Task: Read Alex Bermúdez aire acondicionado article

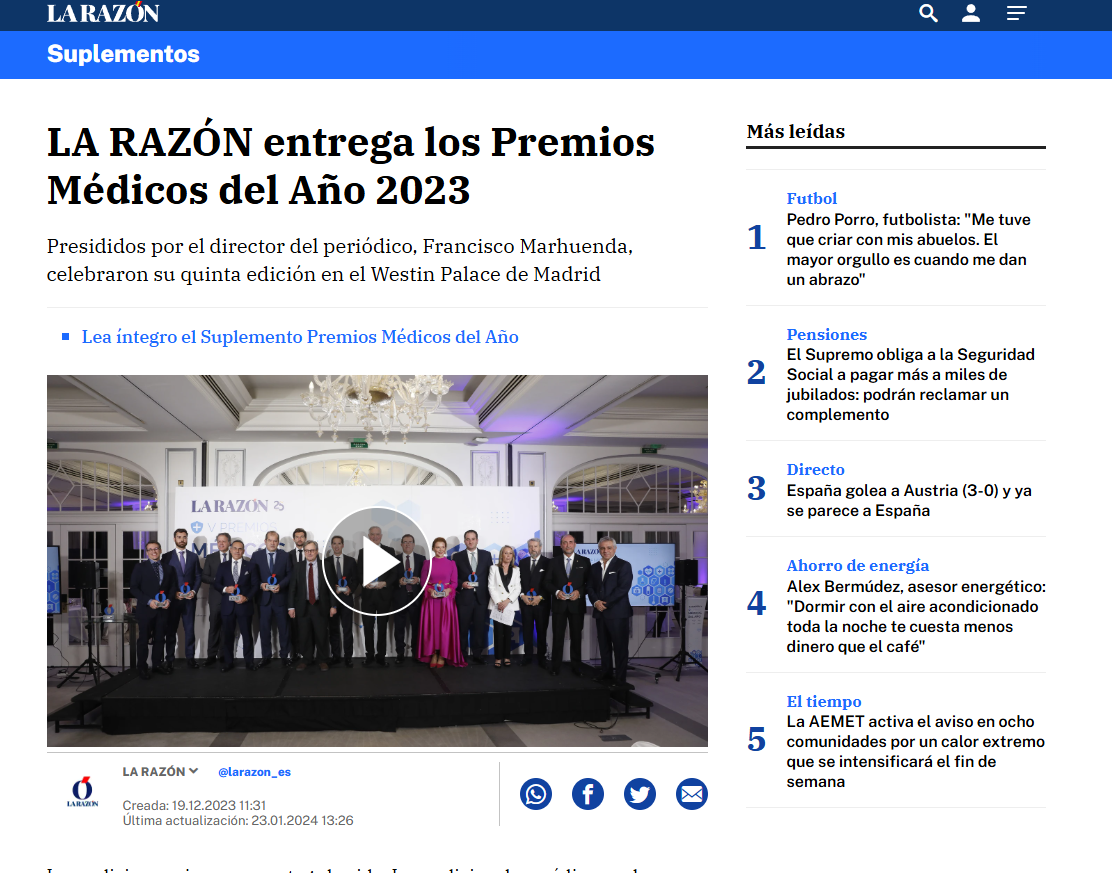Action: 916,616
